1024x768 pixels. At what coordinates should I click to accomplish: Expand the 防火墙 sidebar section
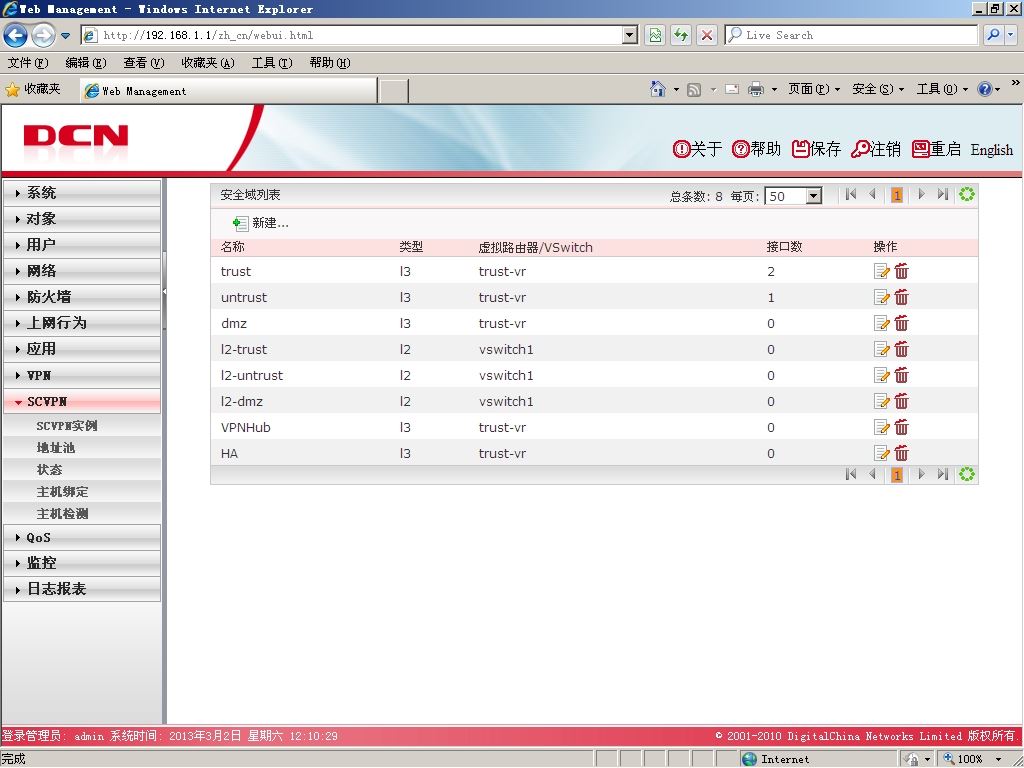pyautogui.click(x=82, y=297)
